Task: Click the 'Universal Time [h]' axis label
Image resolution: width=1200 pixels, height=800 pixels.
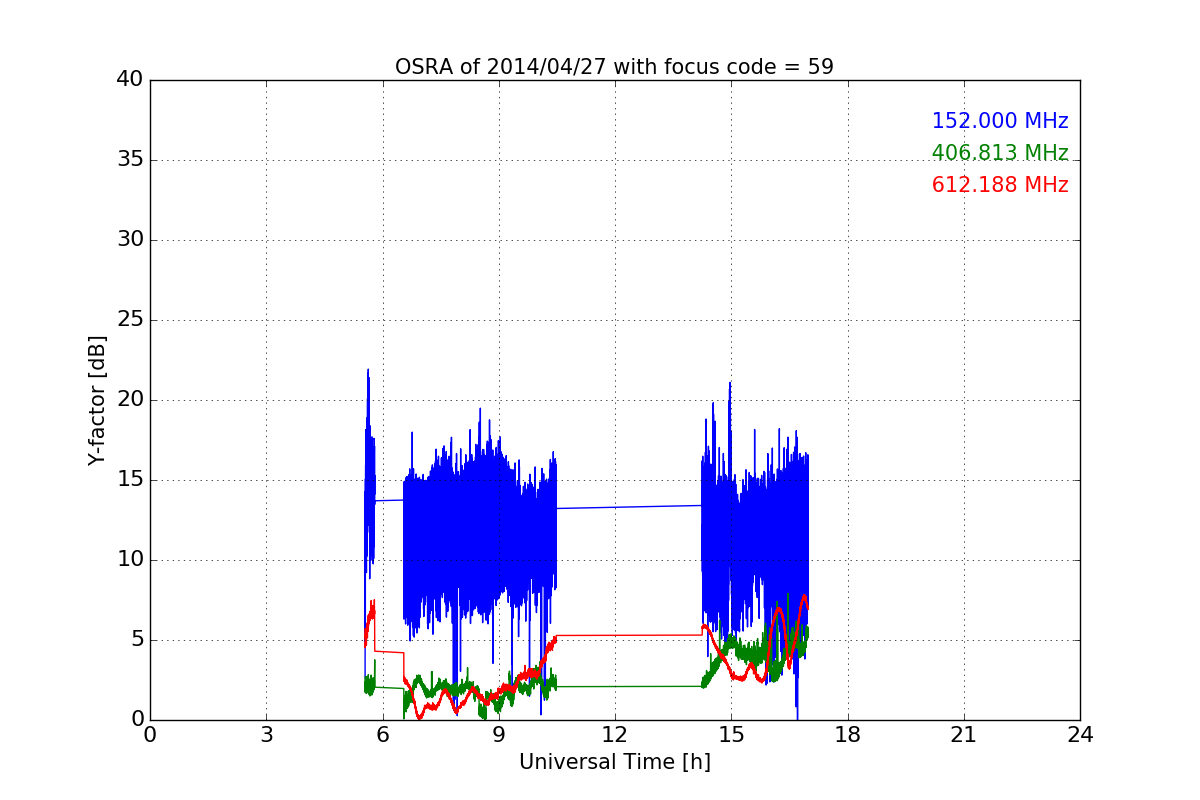Action: pyautogui.click(x=614, y=762)
